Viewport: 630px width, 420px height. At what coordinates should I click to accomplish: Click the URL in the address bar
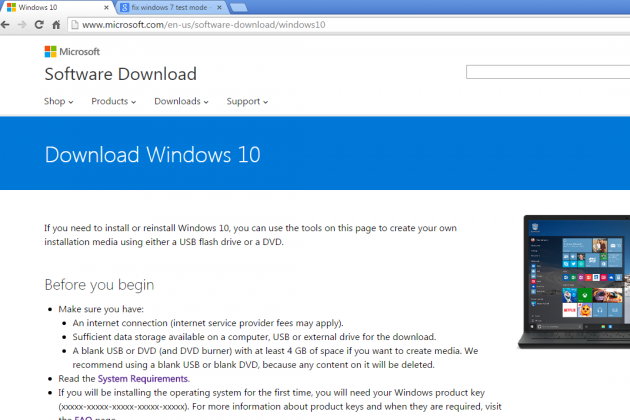(204, 25)
